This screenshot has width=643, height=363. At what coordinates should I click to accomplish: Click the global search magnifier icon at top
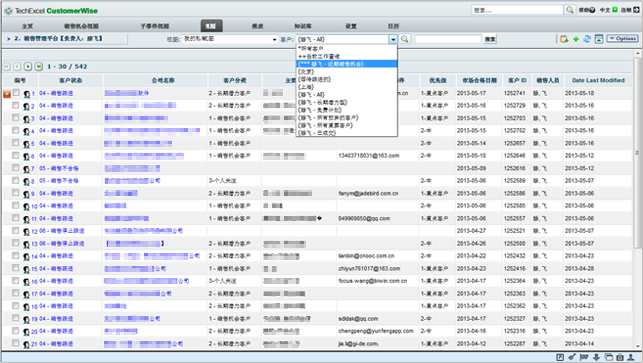(570, 10)
